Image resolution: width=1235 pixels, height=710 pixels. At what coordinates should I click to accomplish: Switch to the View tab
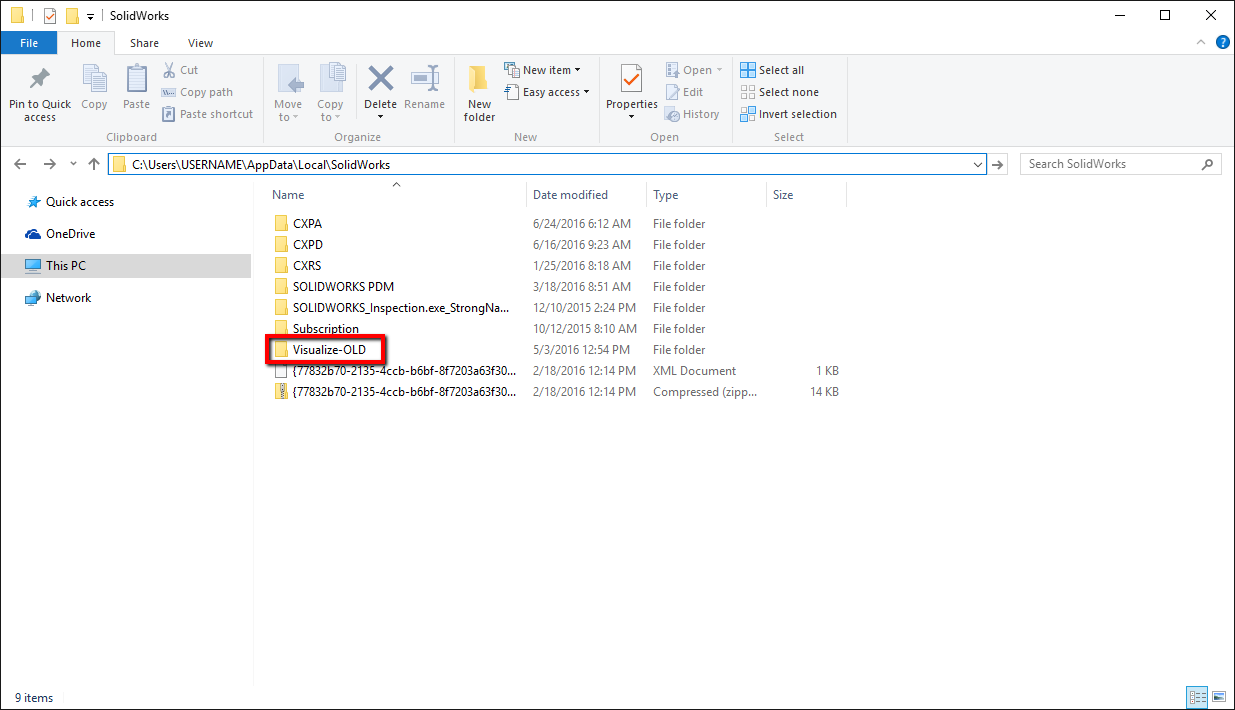click(201, 43)
